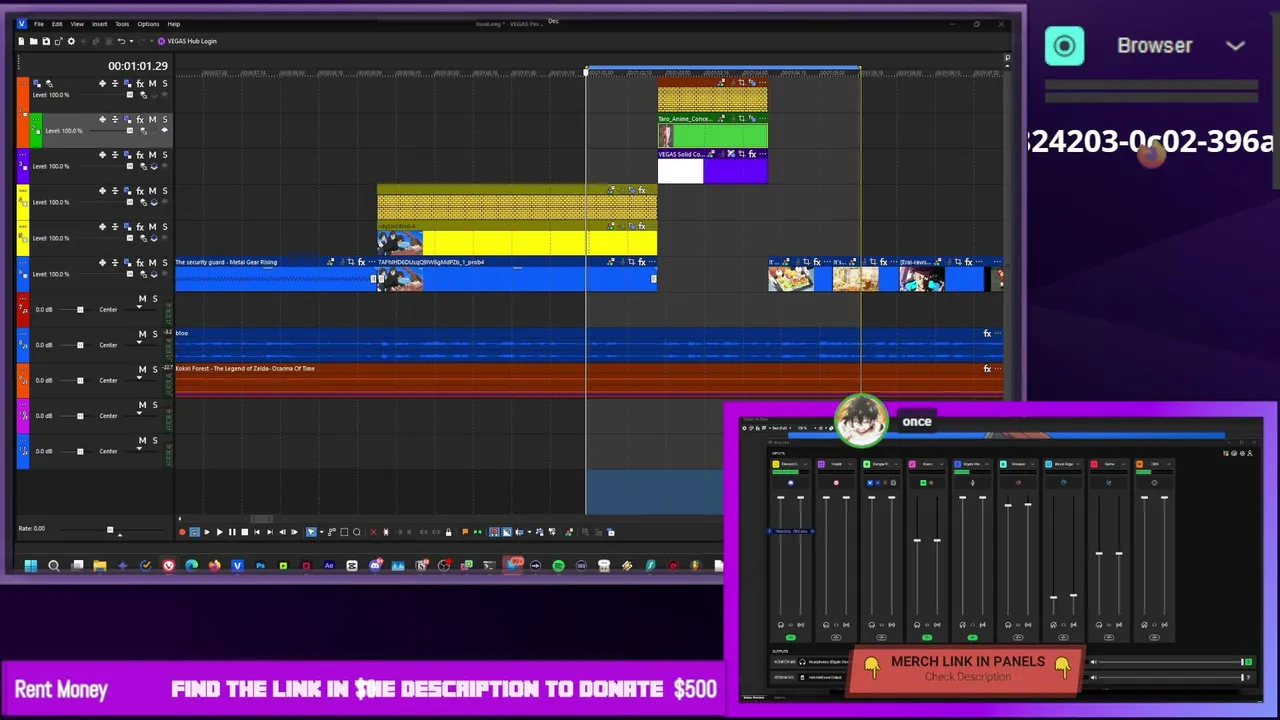Image resolution: width=1280 pixels, height=720 pixels.
Task: Open the File menu
Action: [x=39, y=24]
